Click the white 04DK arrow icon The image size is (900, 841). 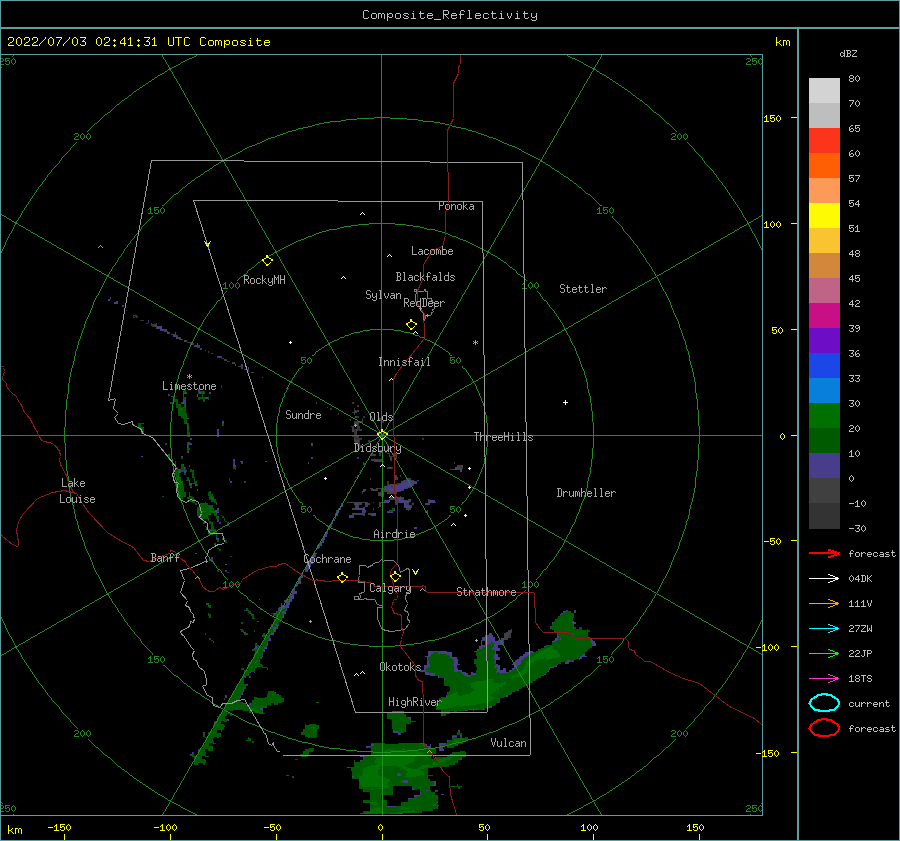click(x=824, y=578)
